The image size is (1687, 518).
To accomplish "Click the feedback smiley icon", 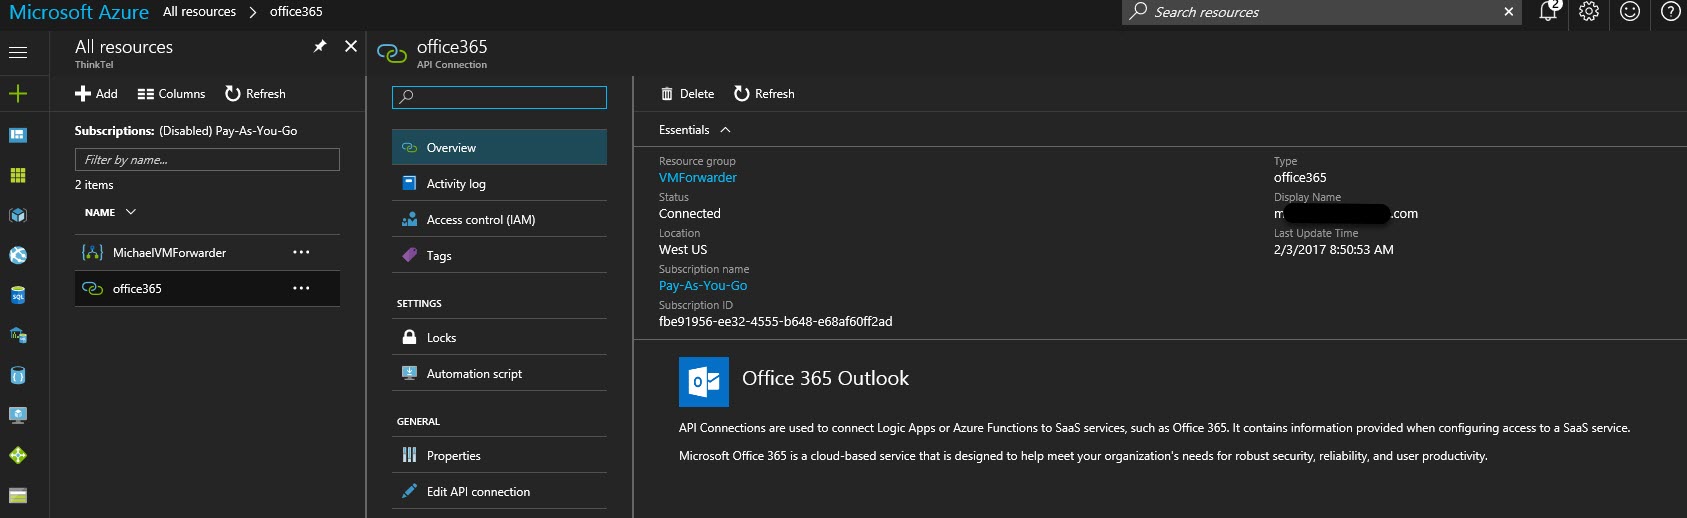I will pos(1630,12).
